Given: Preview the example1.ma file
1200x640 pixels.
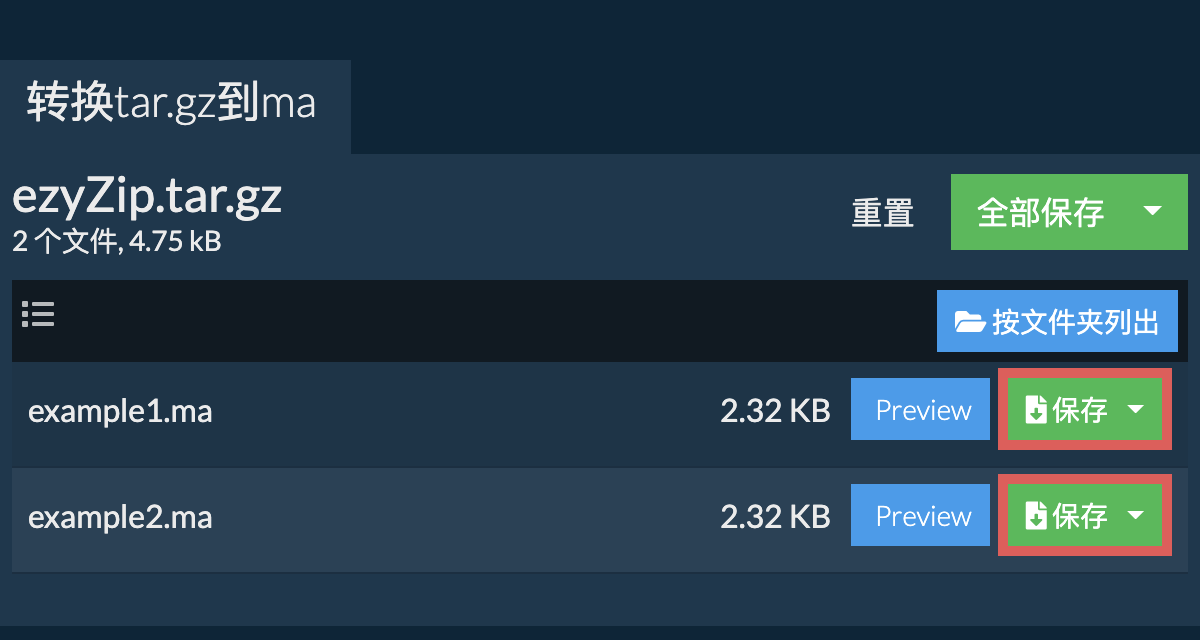Looking at the screenshot, I should tap(923, 410).
